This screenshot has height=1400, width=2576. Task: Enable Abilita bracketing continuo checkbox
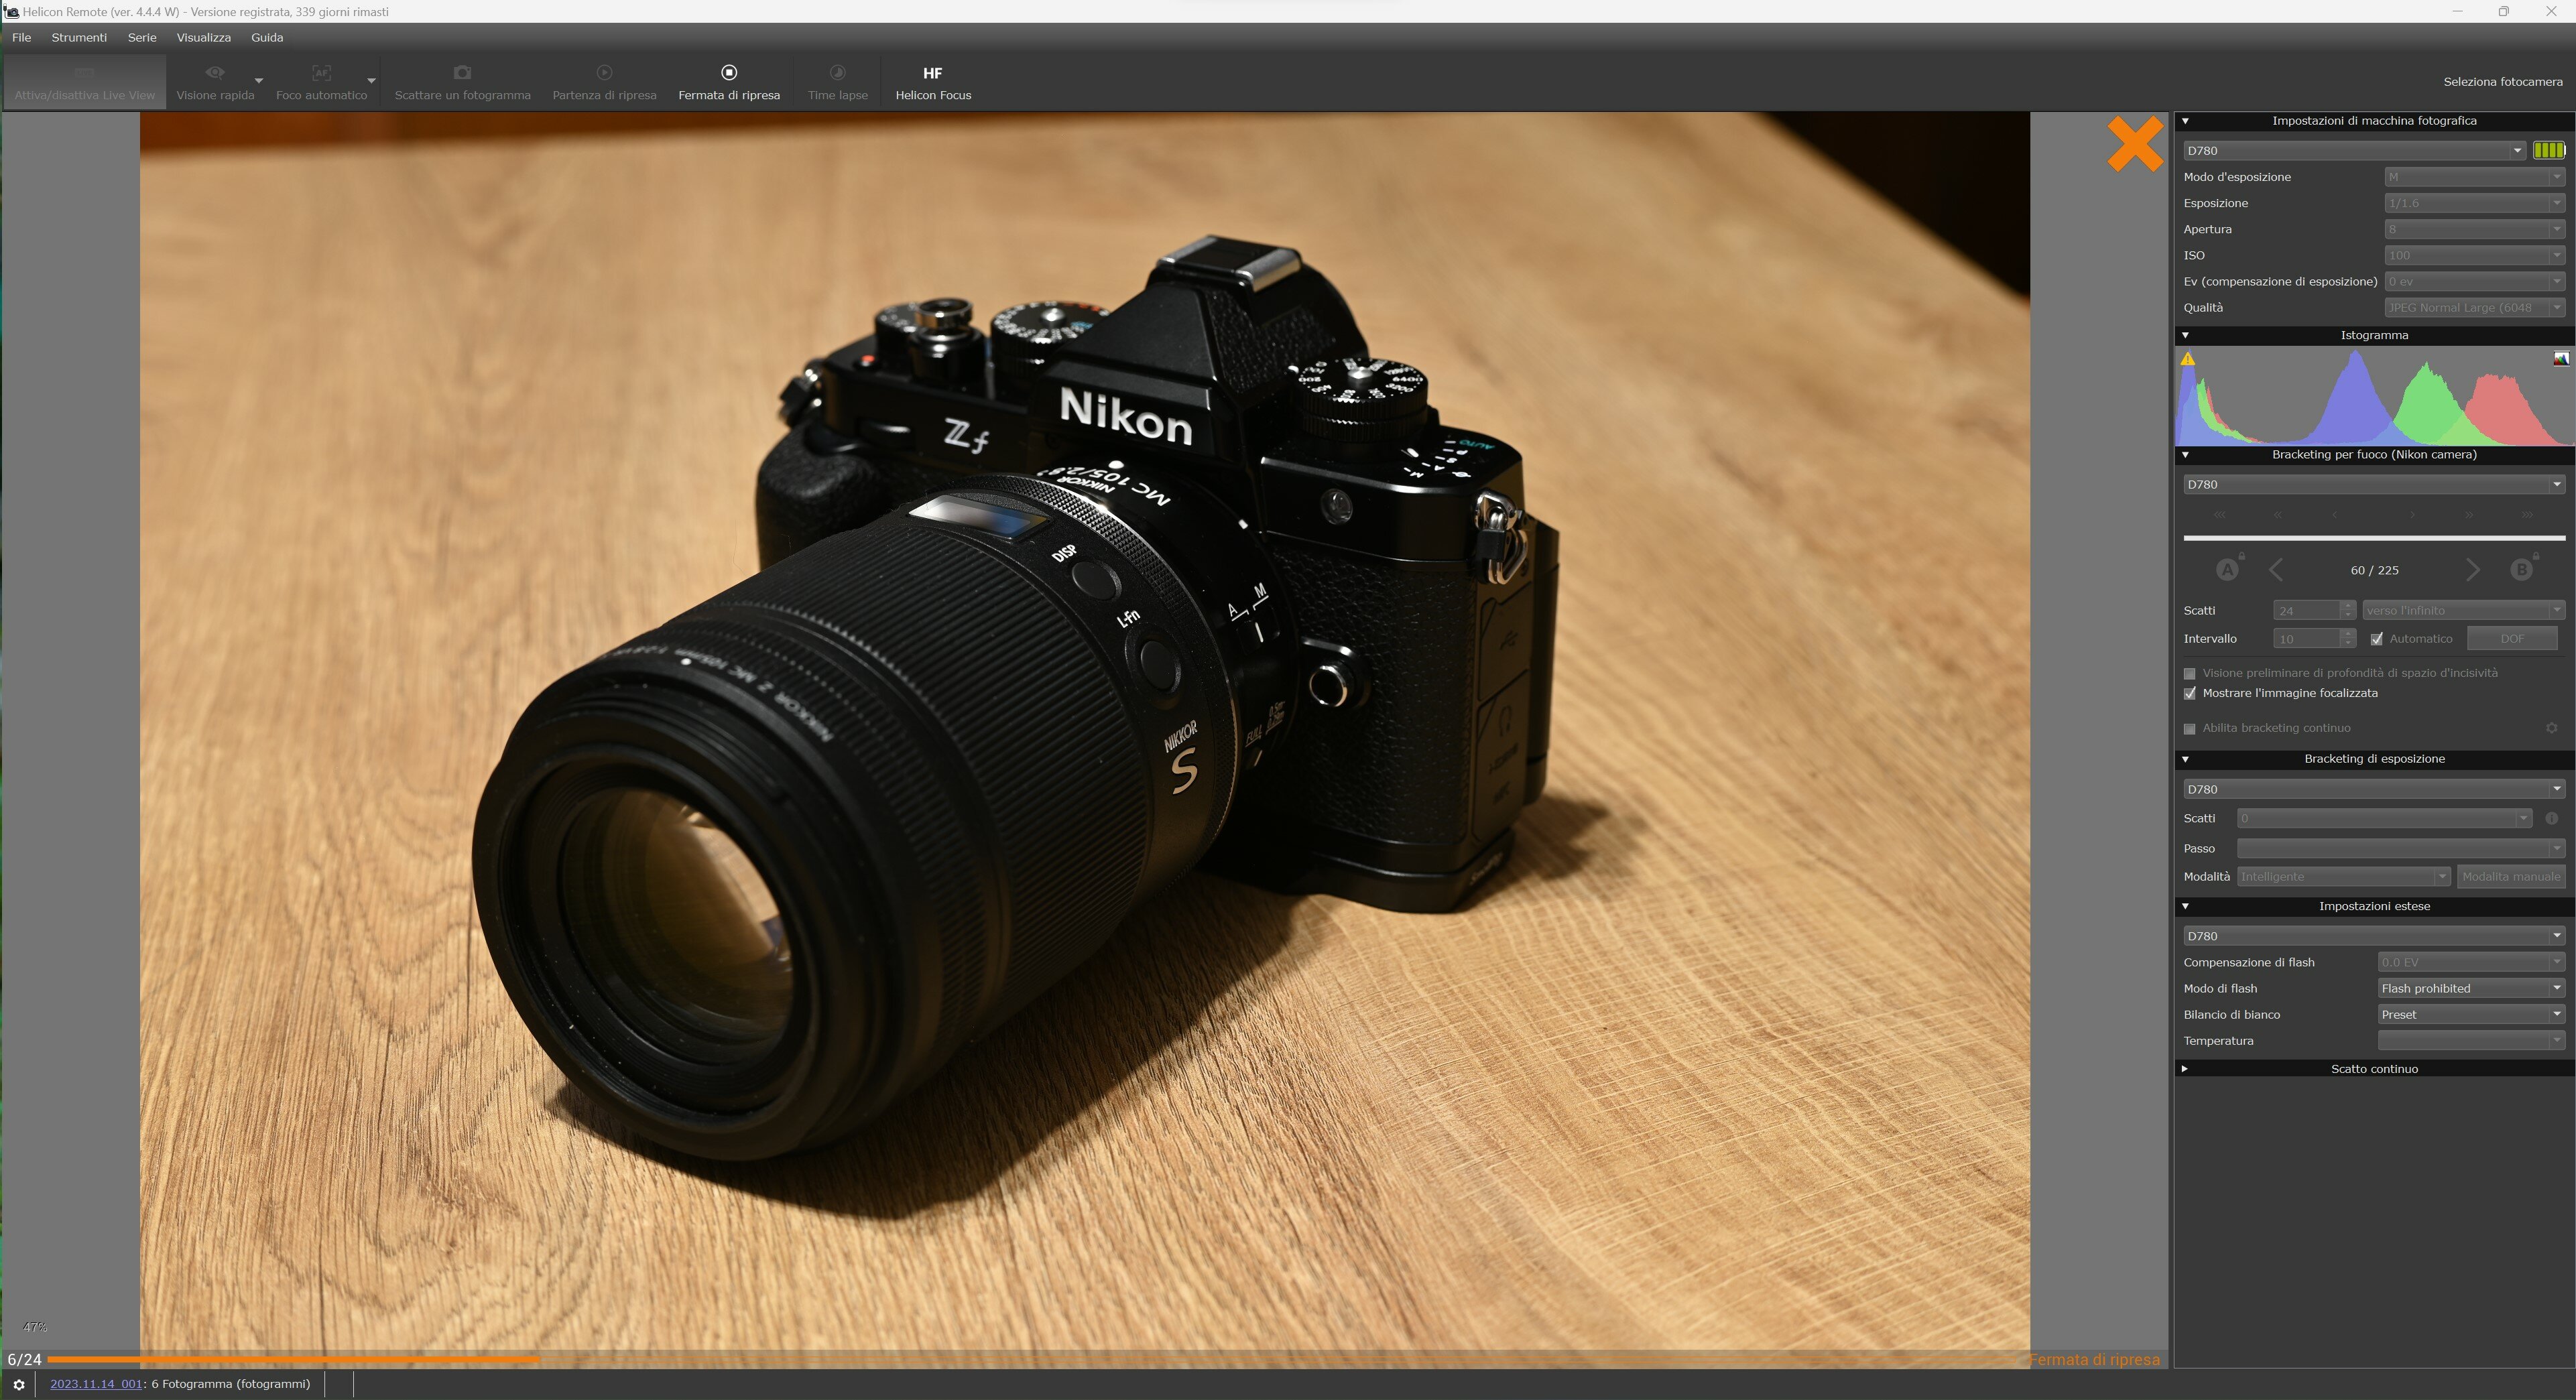(x=2190, y=729)
